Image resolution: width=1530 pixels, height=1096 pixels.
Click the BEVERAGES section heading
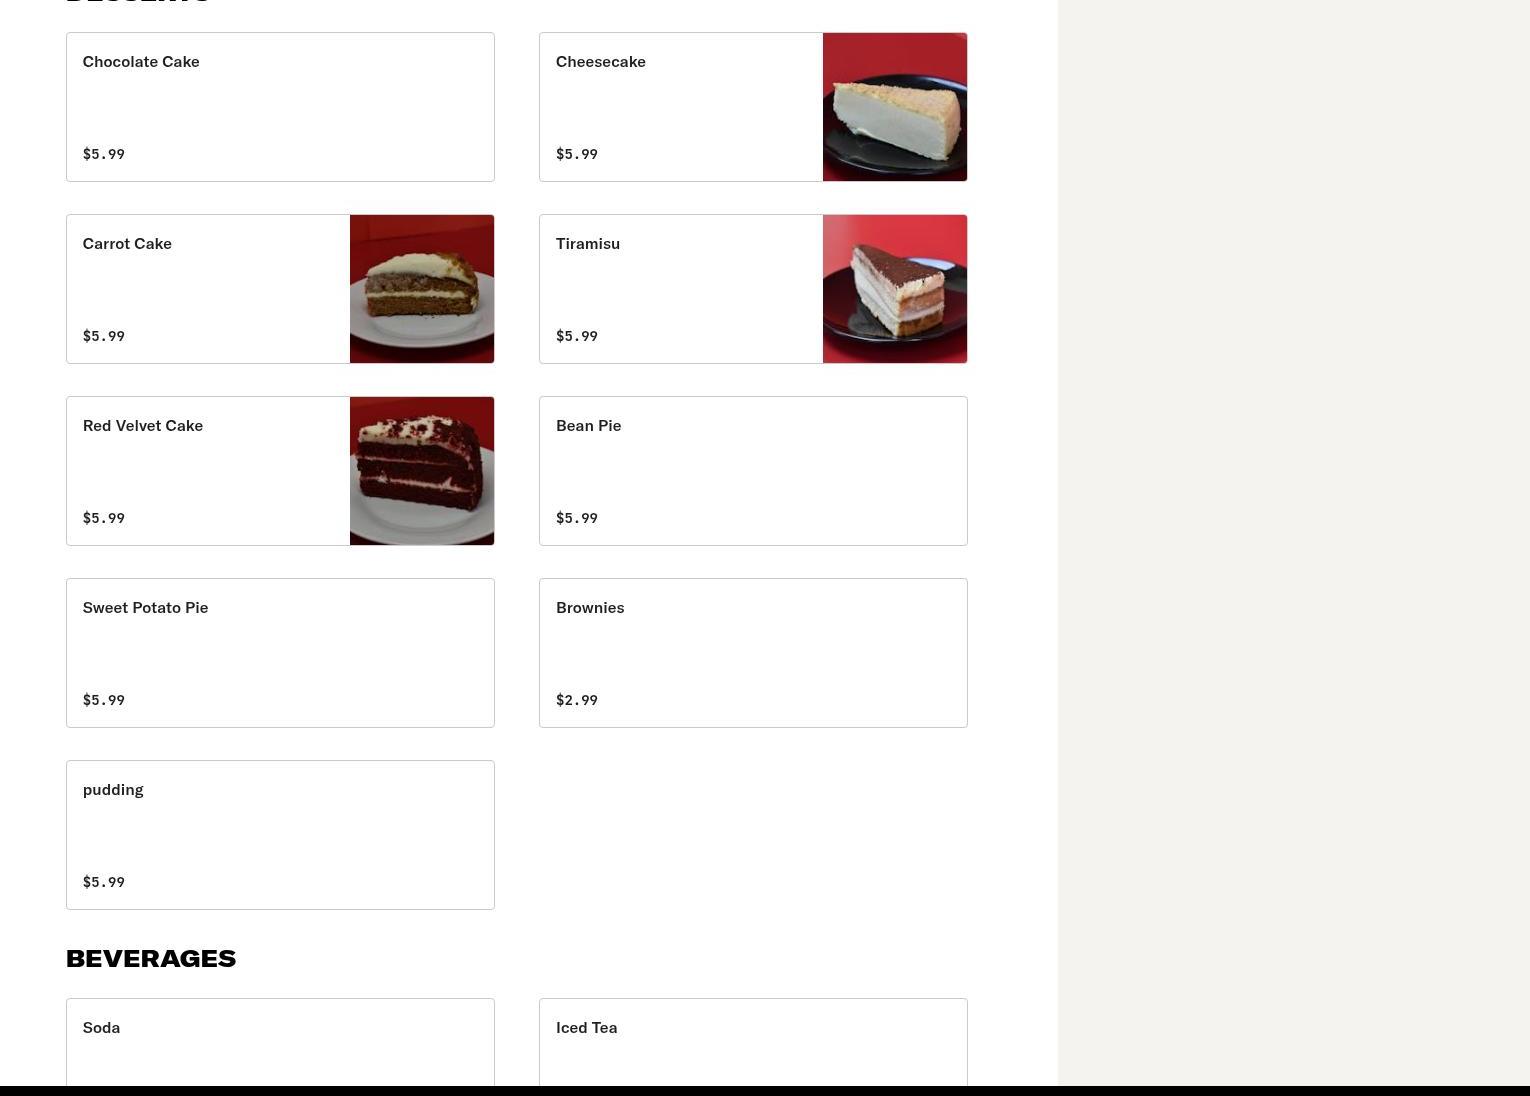[151, 958]
